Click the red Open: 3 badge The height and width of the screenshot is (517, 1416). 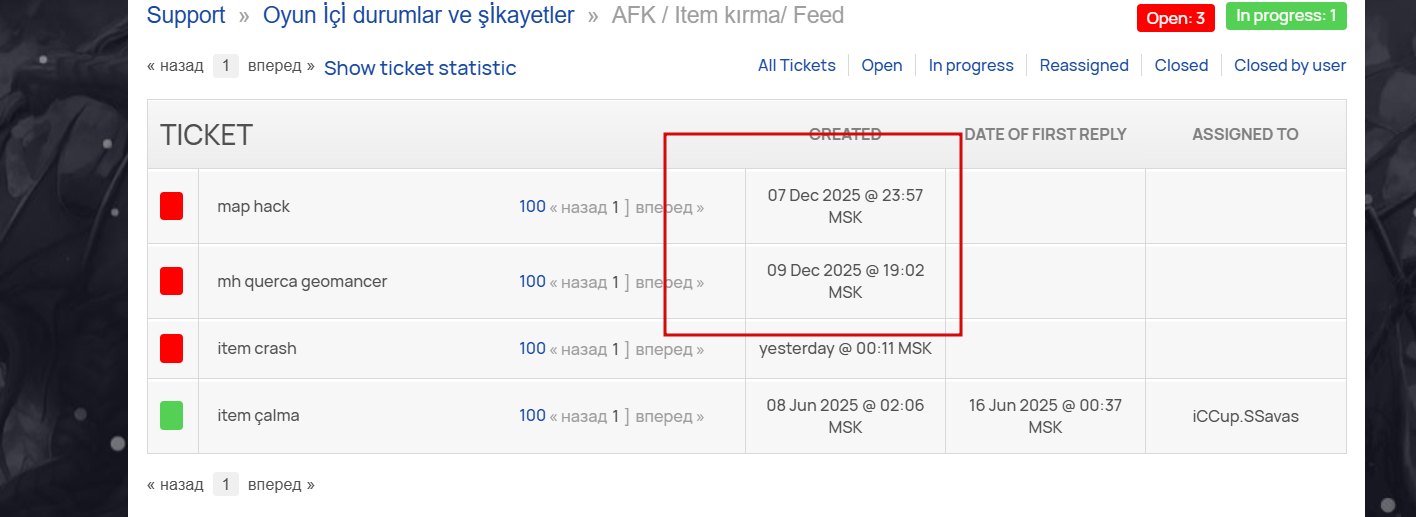pos(1175,18)
